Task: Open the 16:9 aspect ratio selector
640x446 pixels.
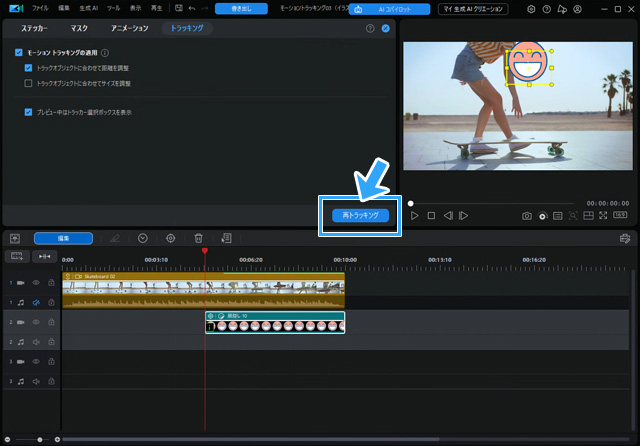Action: pyautogui.click(x=620, y=215)
